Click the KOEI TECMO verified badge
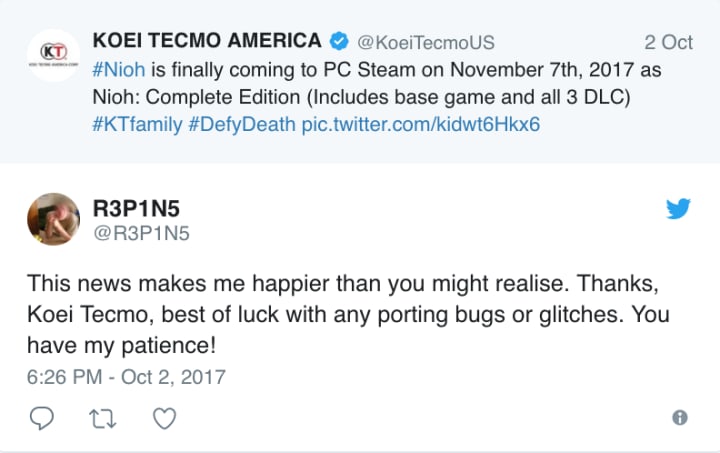Image resolution: width=720 pixels, height=453 pixels. [339, 42]
